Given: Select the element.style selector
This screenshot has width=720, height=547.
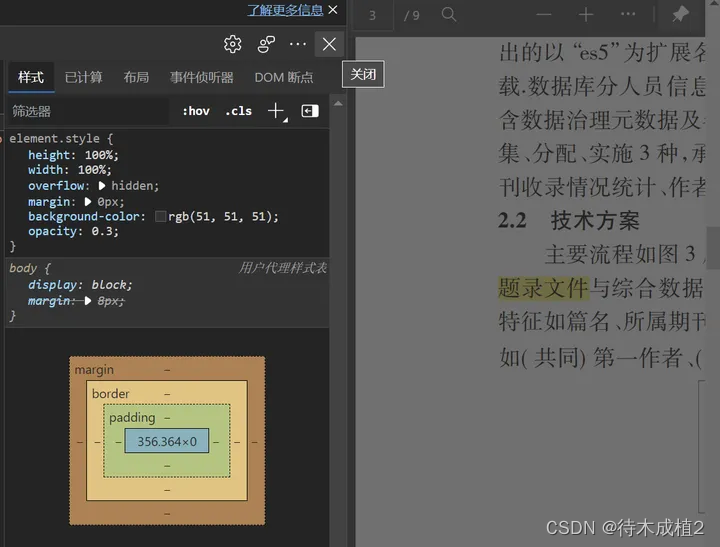Looking at the screenshot, I should (x=54, y=138).
